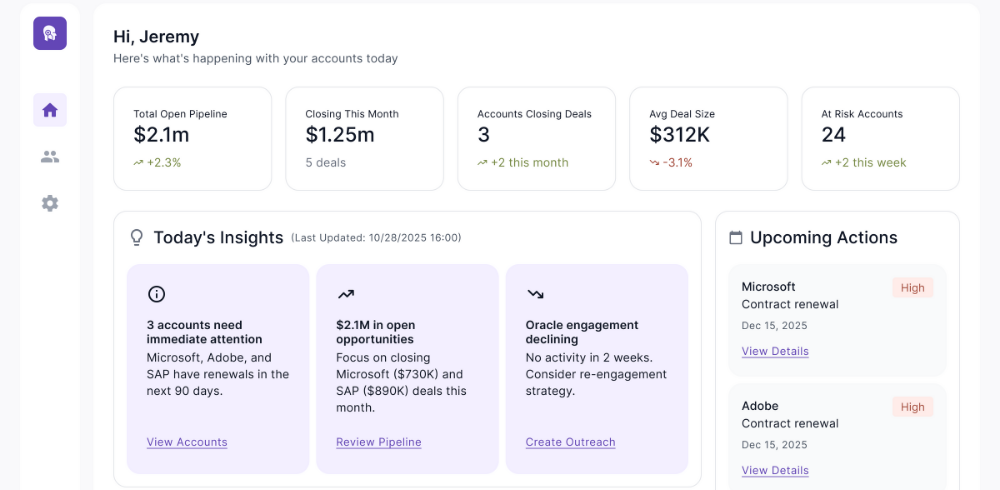Click the trend arrow beside +2 this week
This screenshot has height=490, width=1000.
pyautogui.click(x=827, y=163)
